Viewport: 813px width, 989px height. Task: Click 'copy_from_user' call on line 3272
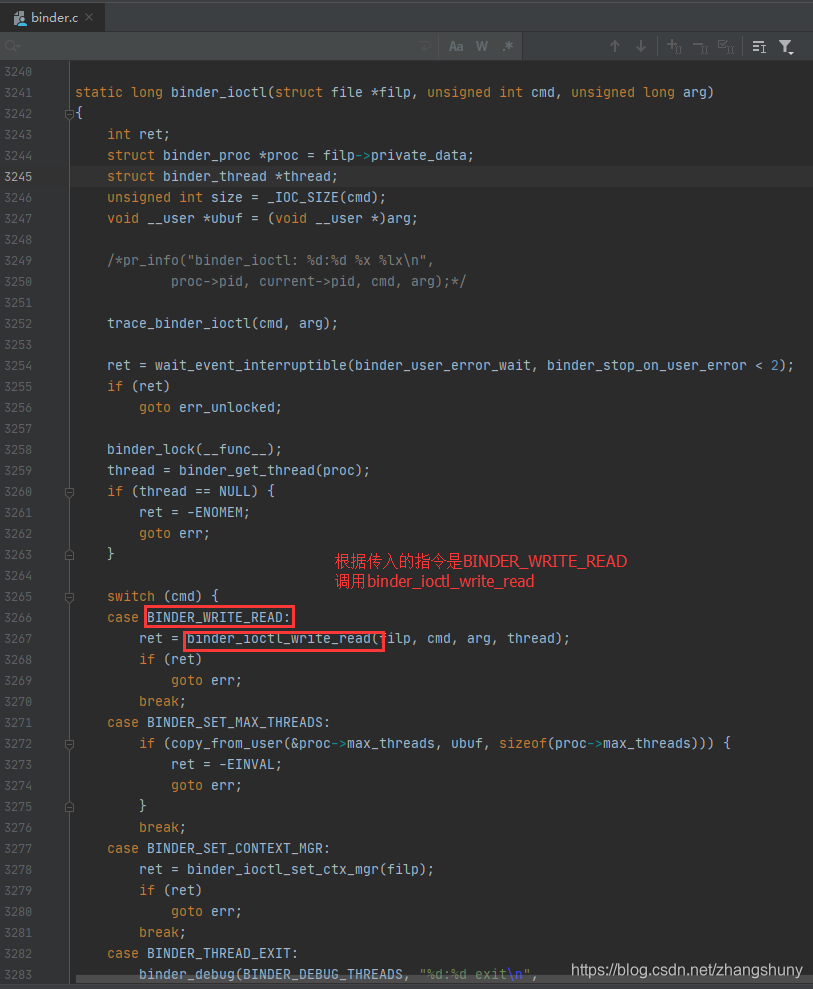(226, 743)
